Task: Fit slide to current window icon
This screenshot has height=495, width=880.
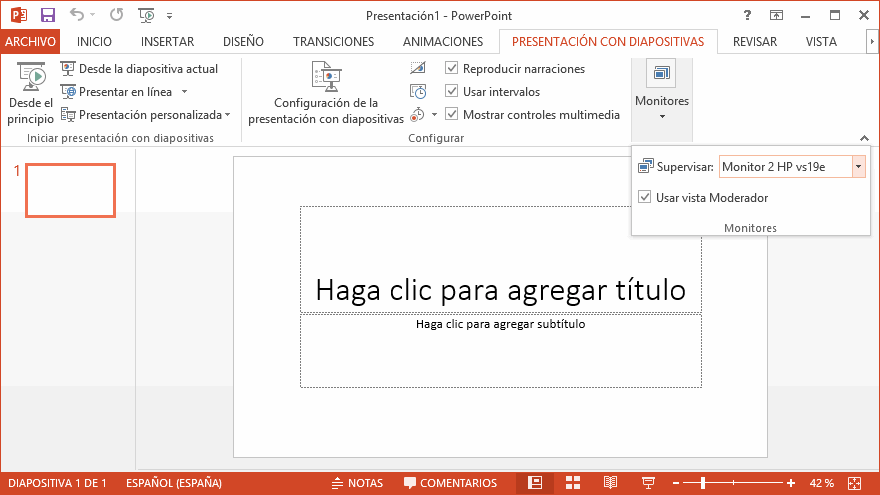Action: 853,483
